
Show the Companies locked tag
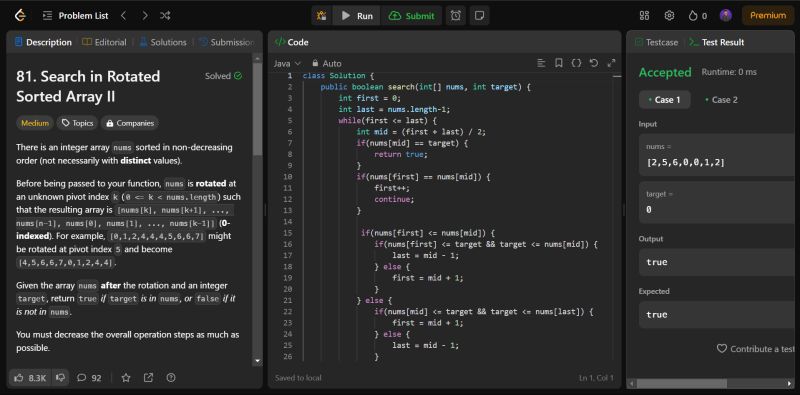point(130,123)
